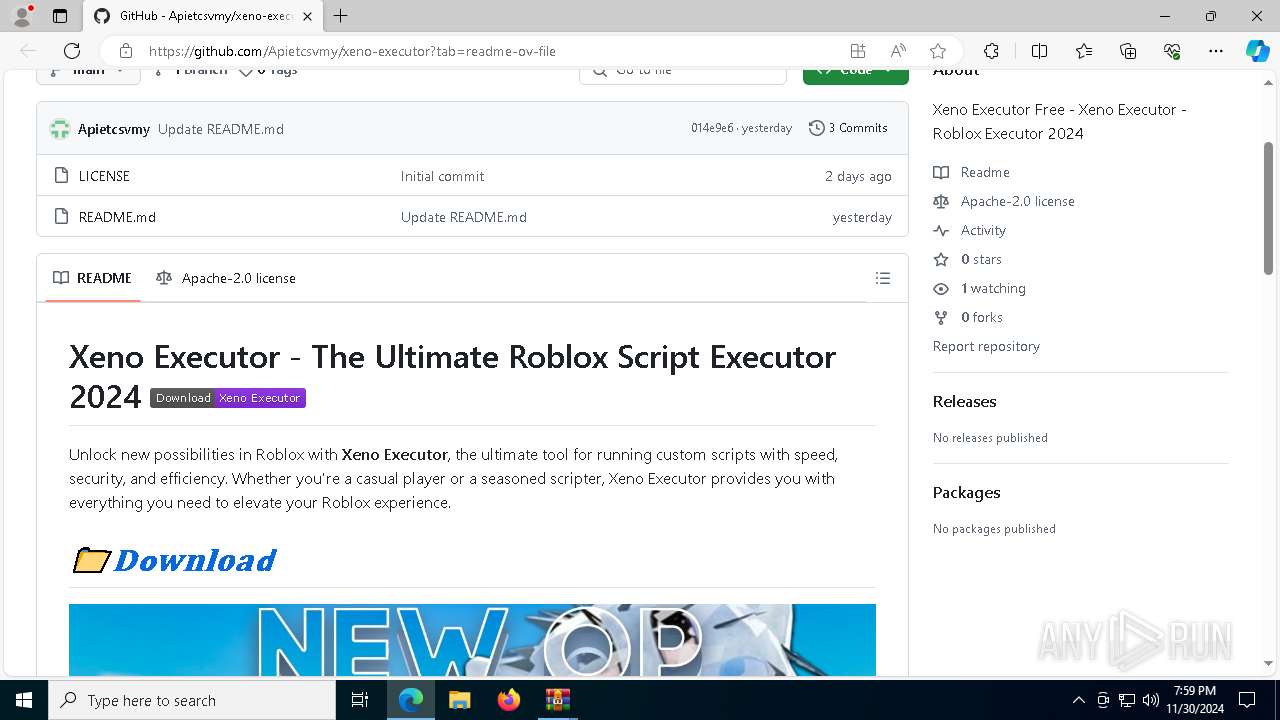Open the Windows Start menu
1280x720 pixels.
point(24,700)
